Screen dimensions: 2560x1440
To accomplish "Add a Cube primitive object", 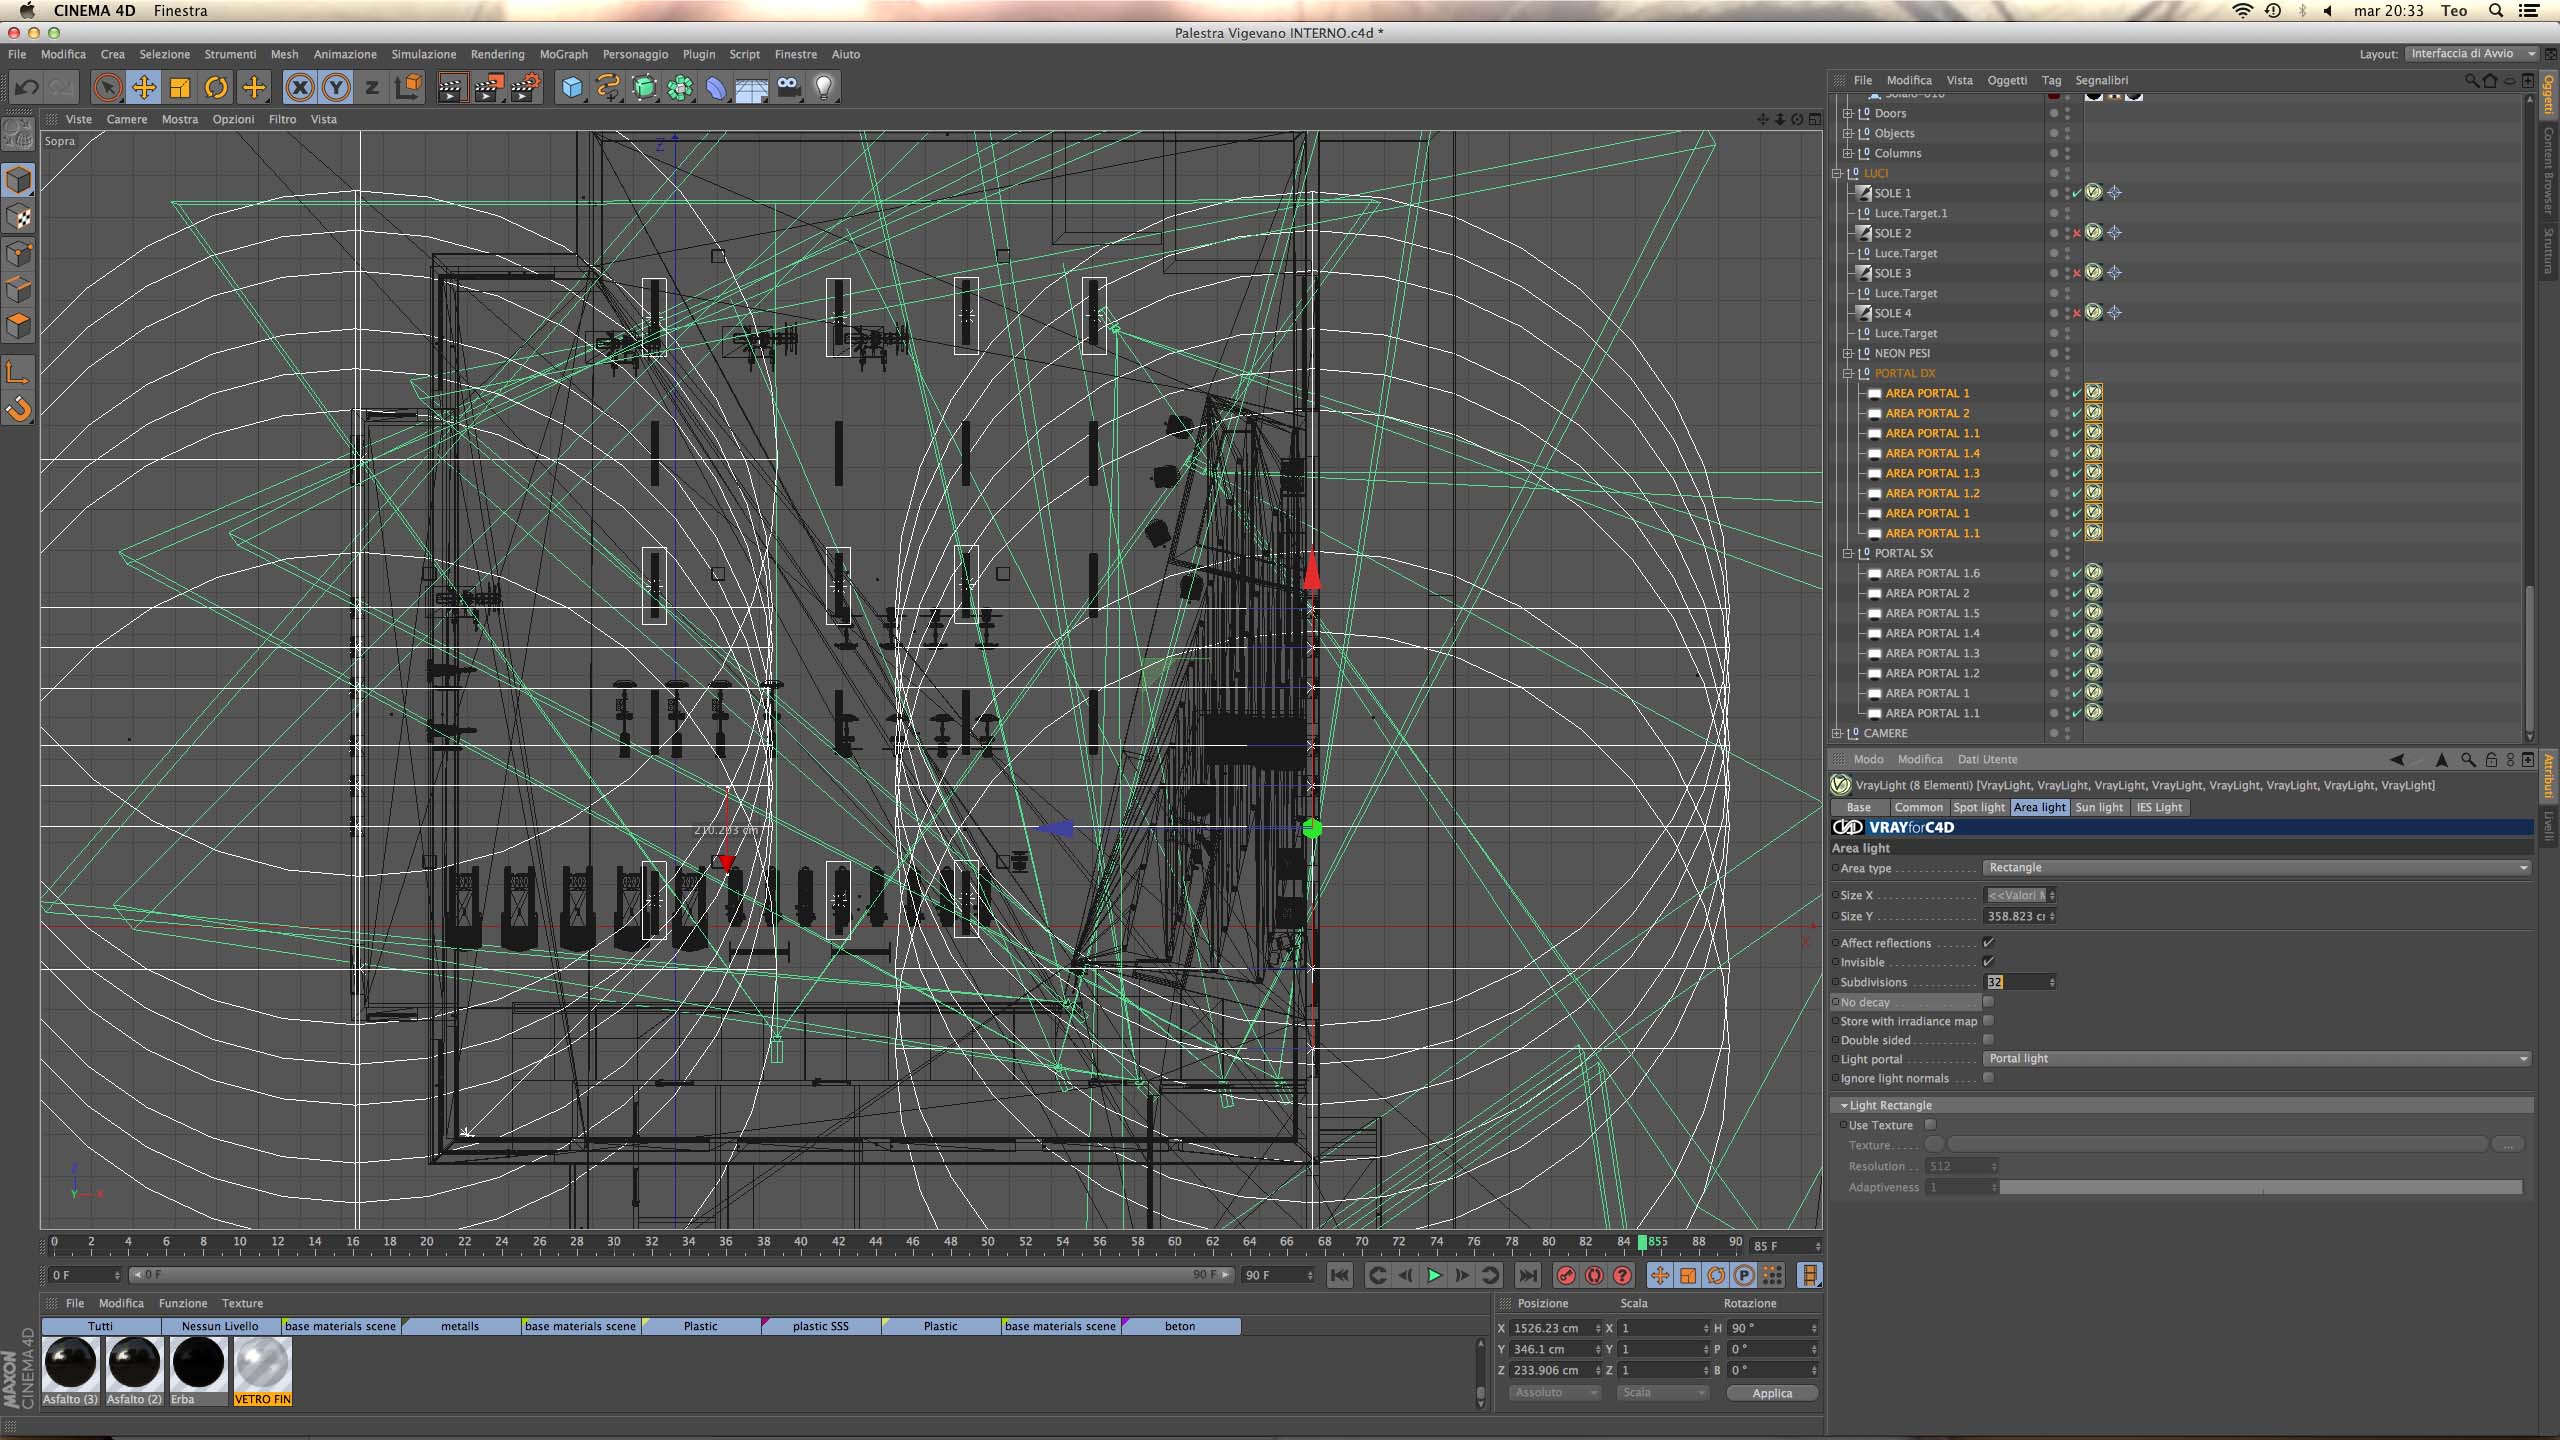I will coord(572,88).
